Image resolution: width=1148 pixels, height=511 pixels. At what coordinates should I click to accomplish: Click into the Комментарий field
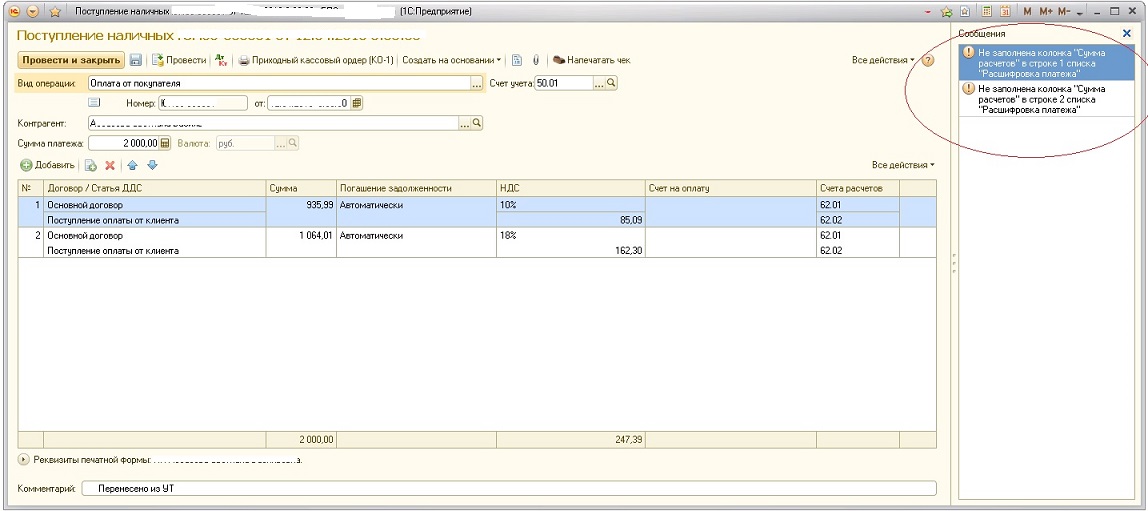point(508,488)
